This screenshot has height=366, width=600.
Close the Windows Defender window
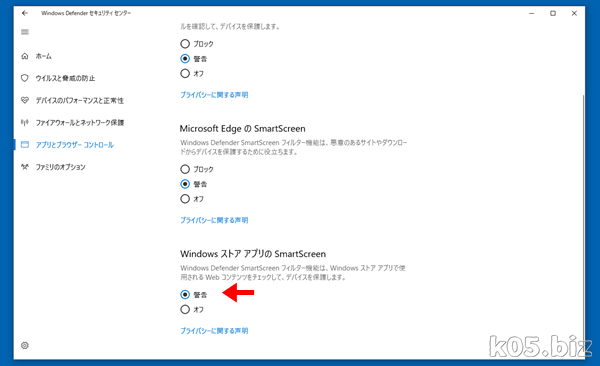pos(574,13)
